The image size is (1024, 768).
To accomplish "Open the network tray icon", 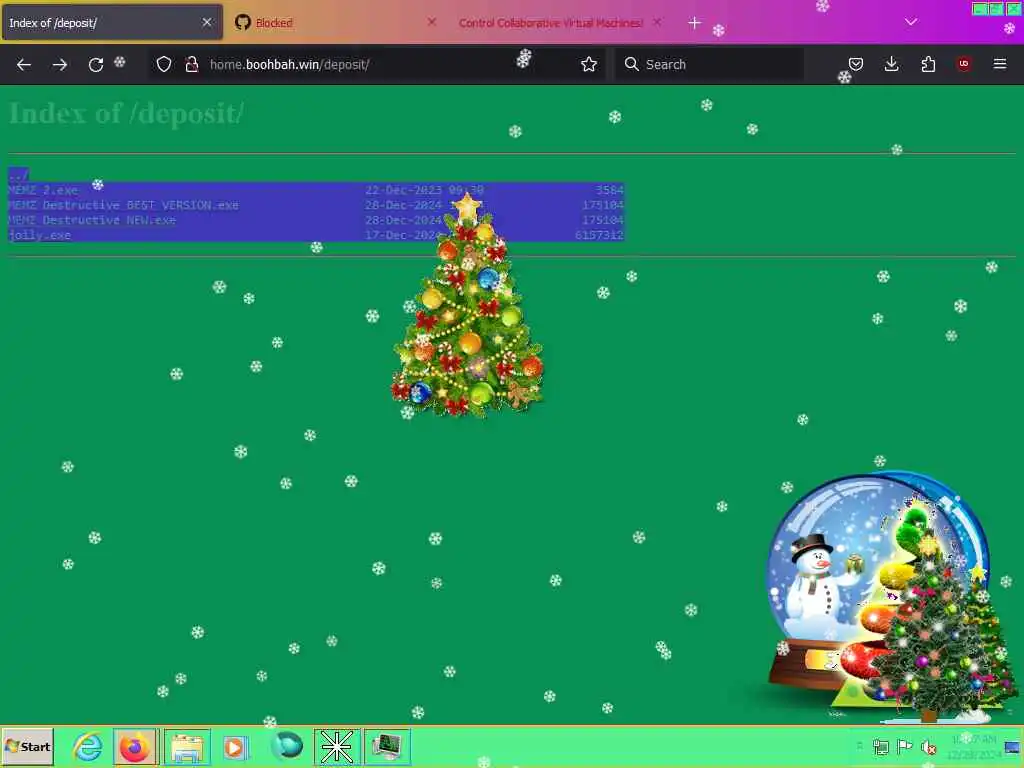I will (881, 746).
